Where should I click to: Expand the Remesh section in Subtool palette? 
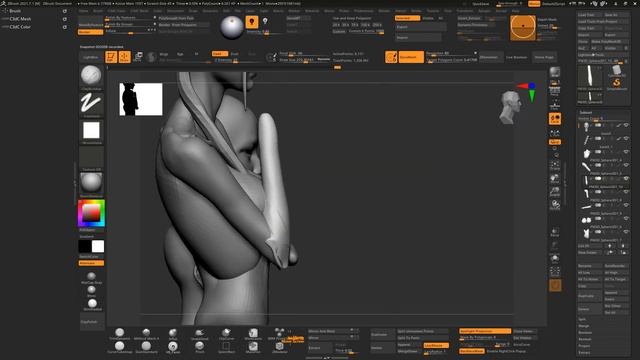584,339
